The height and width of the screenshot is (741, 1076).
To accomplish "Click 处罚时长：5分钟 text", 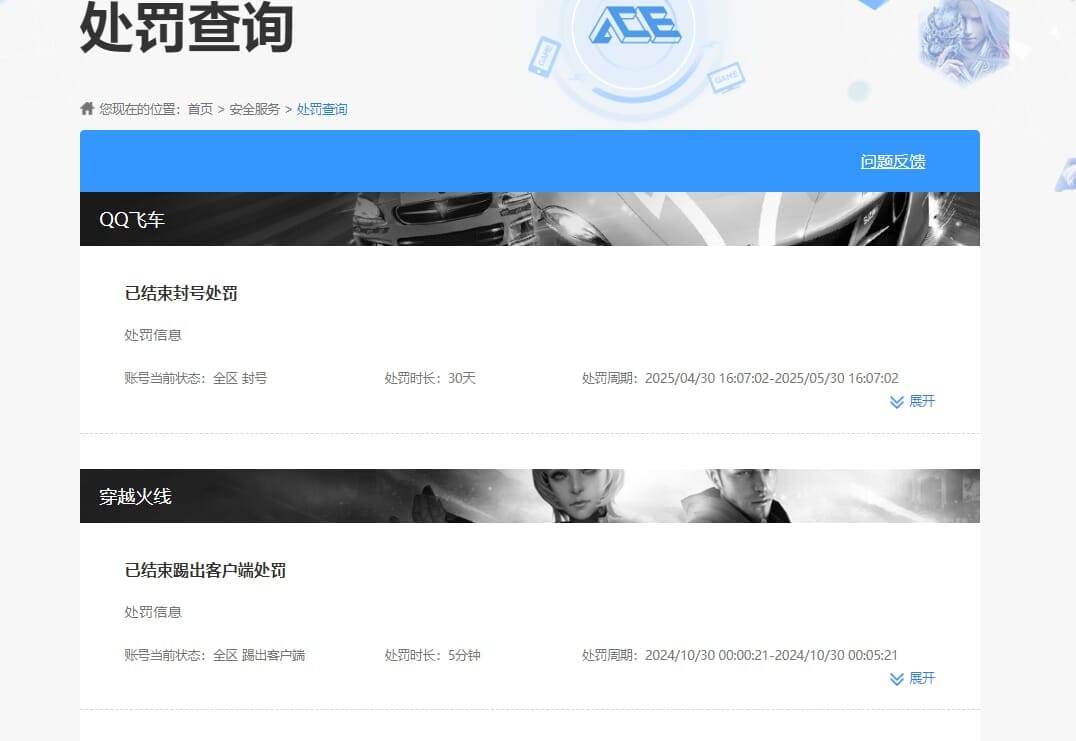I will point(432,655).
